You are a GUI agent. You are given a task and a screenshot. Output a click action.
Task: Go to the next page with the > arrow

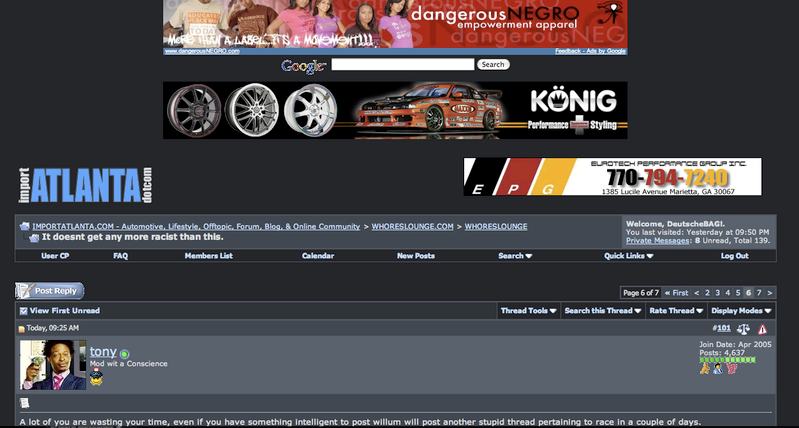coord(769,293)
